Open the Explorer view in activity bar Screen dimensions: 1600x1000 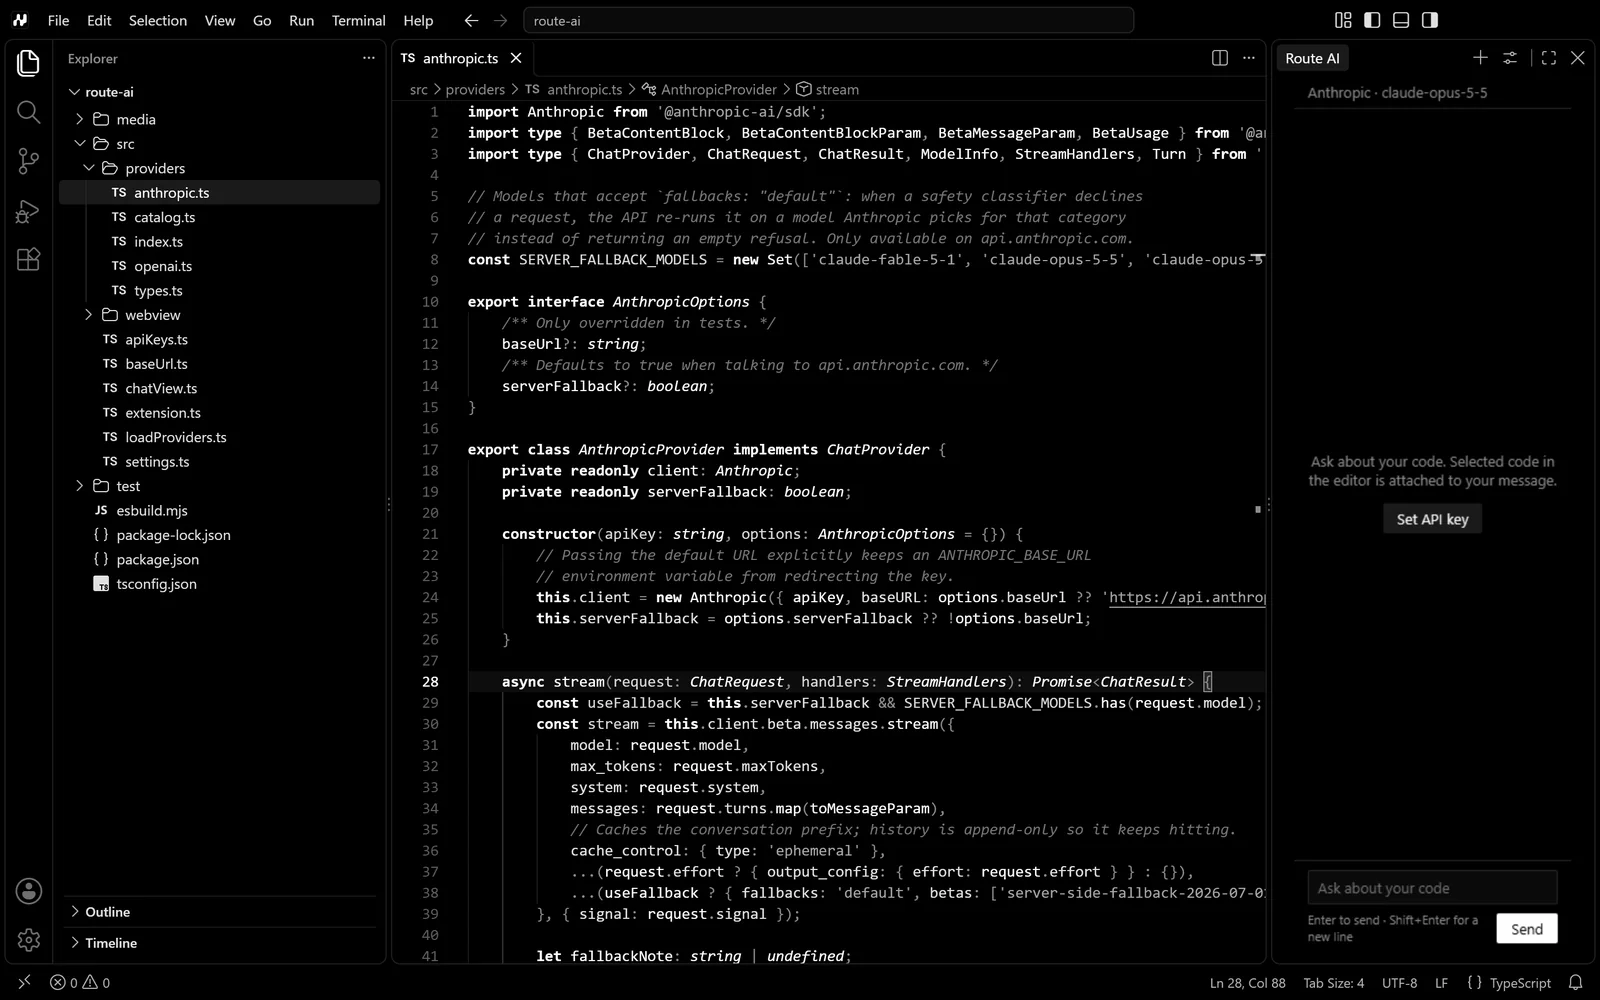(x=28, y=63)
